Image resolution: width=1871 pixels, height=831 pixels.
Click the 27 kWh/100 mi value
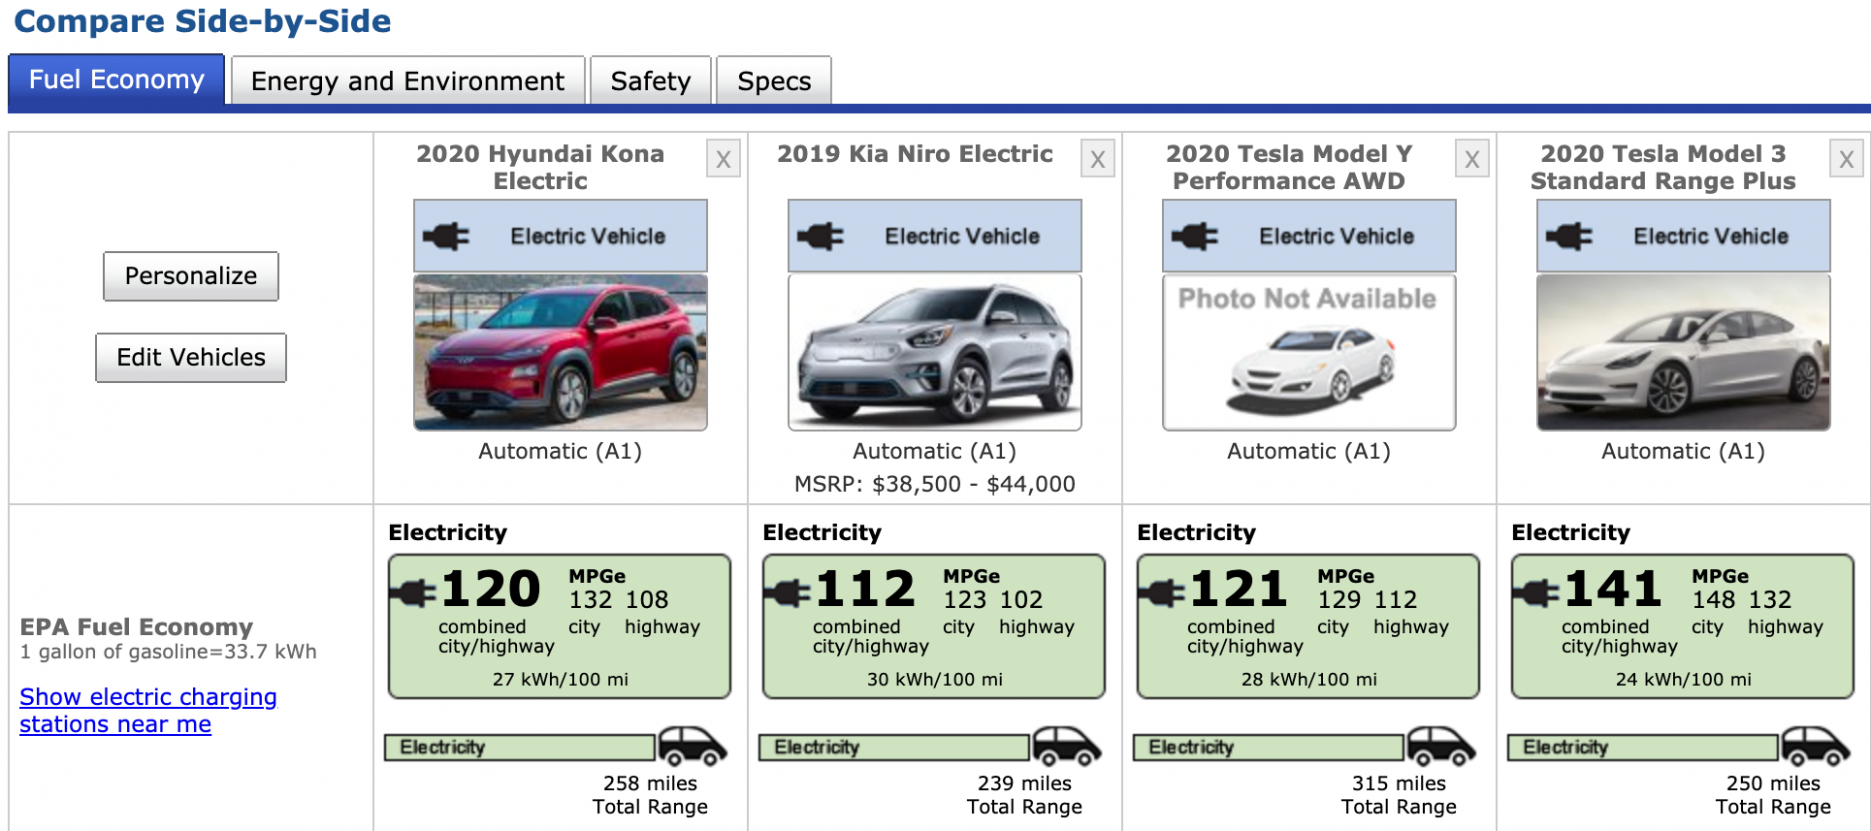coord(560,680)
